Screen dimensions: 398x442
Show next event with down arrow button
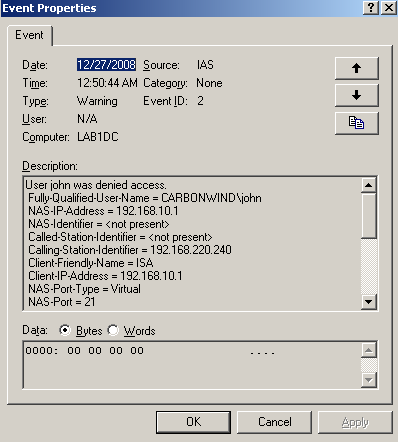[357, 95]
